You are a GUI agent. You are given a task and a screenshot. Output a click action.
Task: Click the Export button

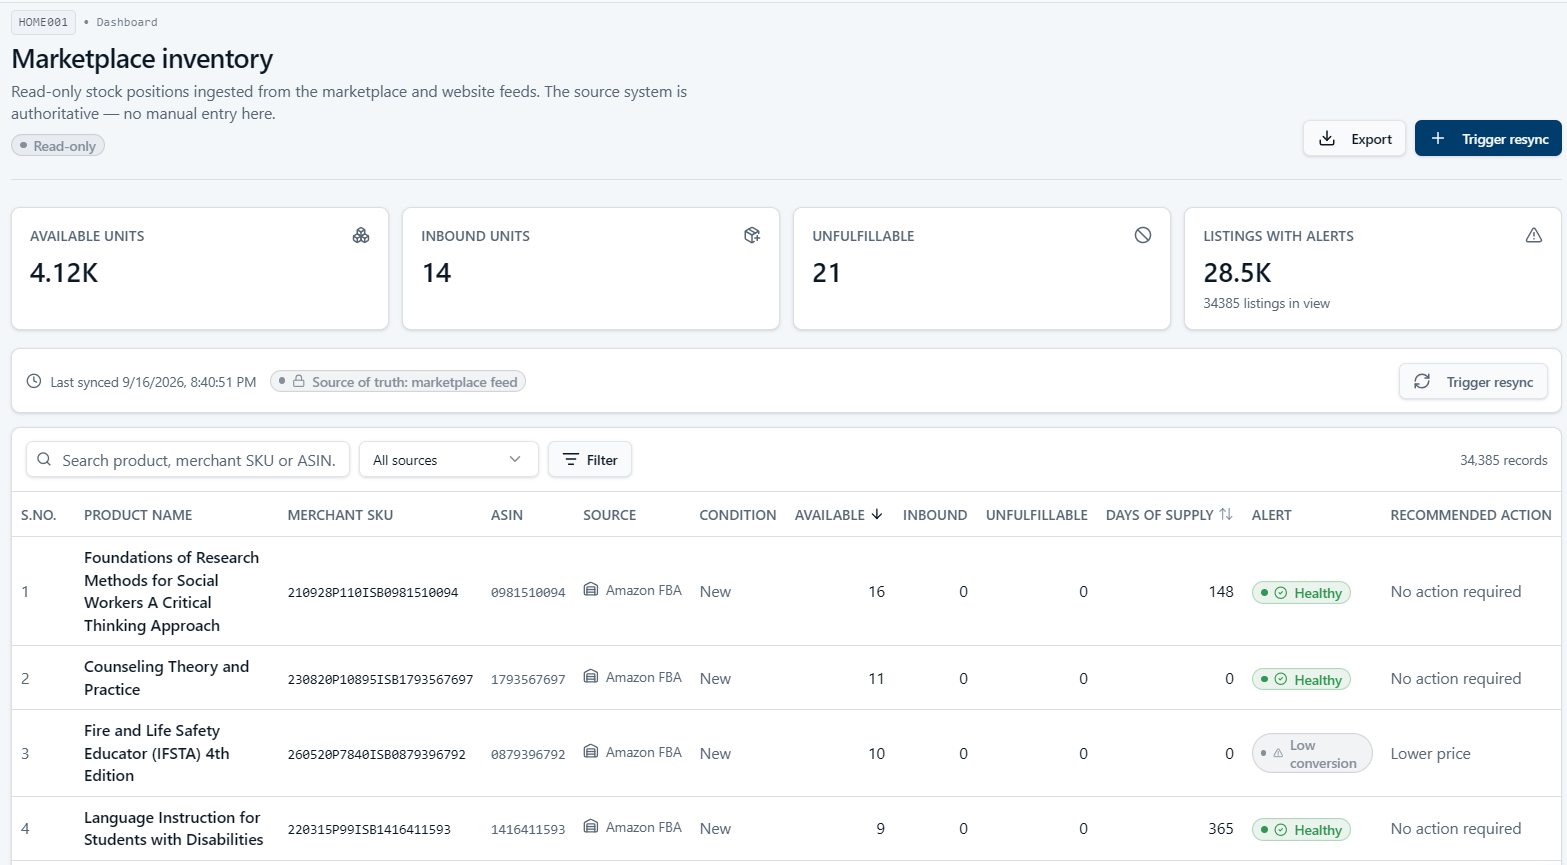[1354, 138]
